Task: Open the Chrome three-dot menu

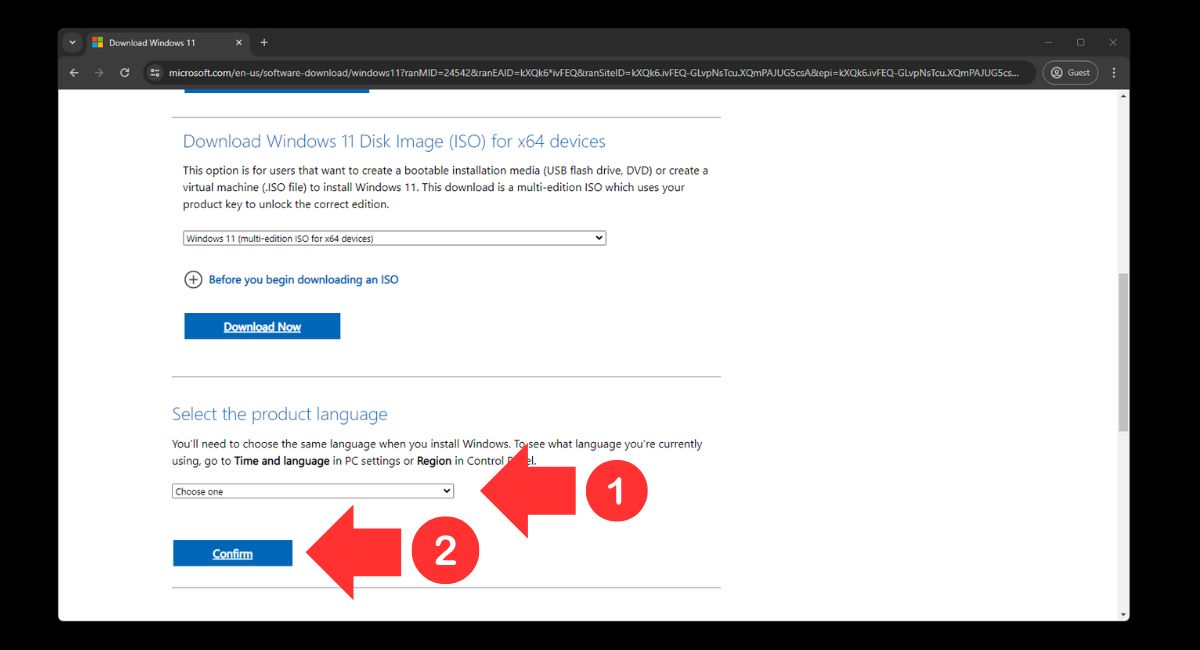Action: [x=1113, y=73]
